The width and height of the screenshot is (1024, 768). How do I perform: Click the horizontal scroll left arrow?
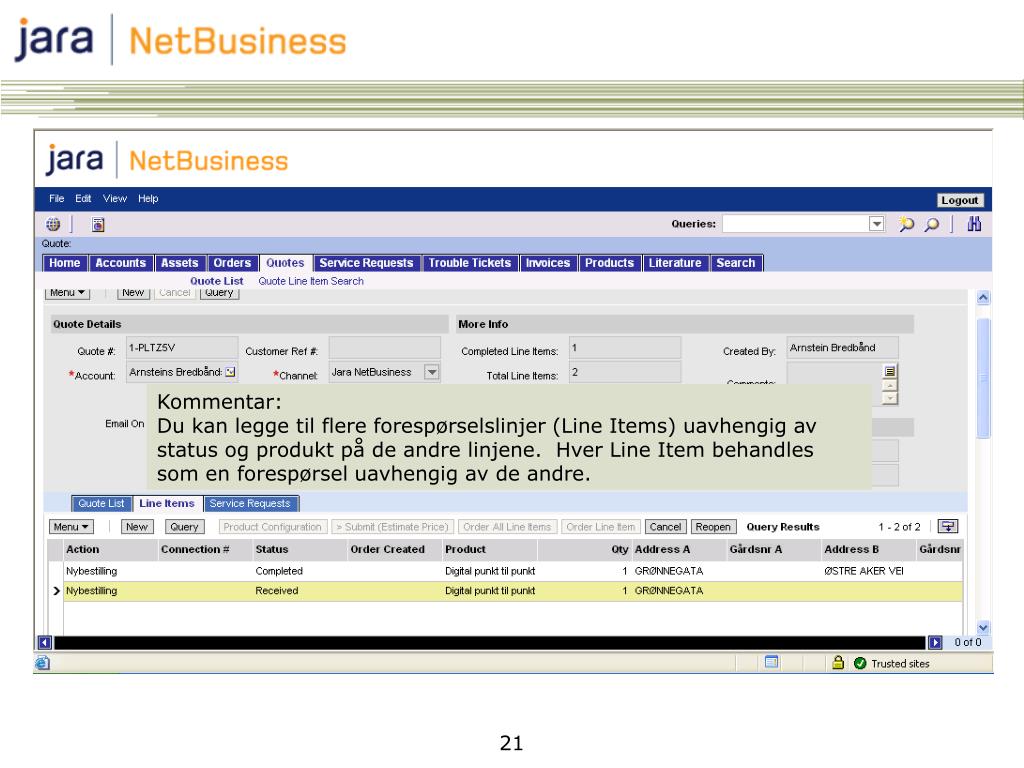[44, 643]
